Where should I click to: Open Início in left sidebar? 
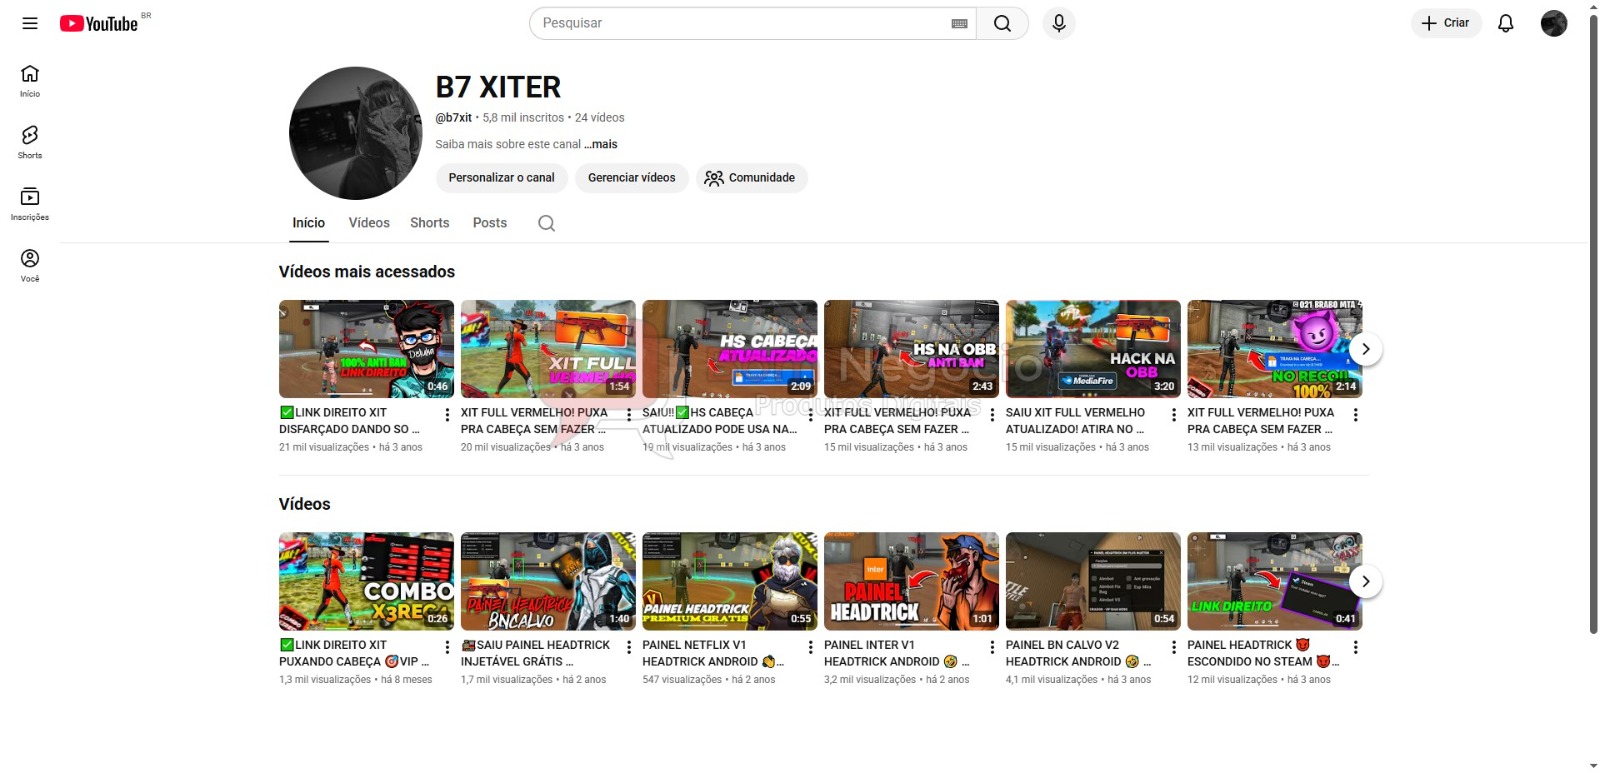click(x=30, y=81)
